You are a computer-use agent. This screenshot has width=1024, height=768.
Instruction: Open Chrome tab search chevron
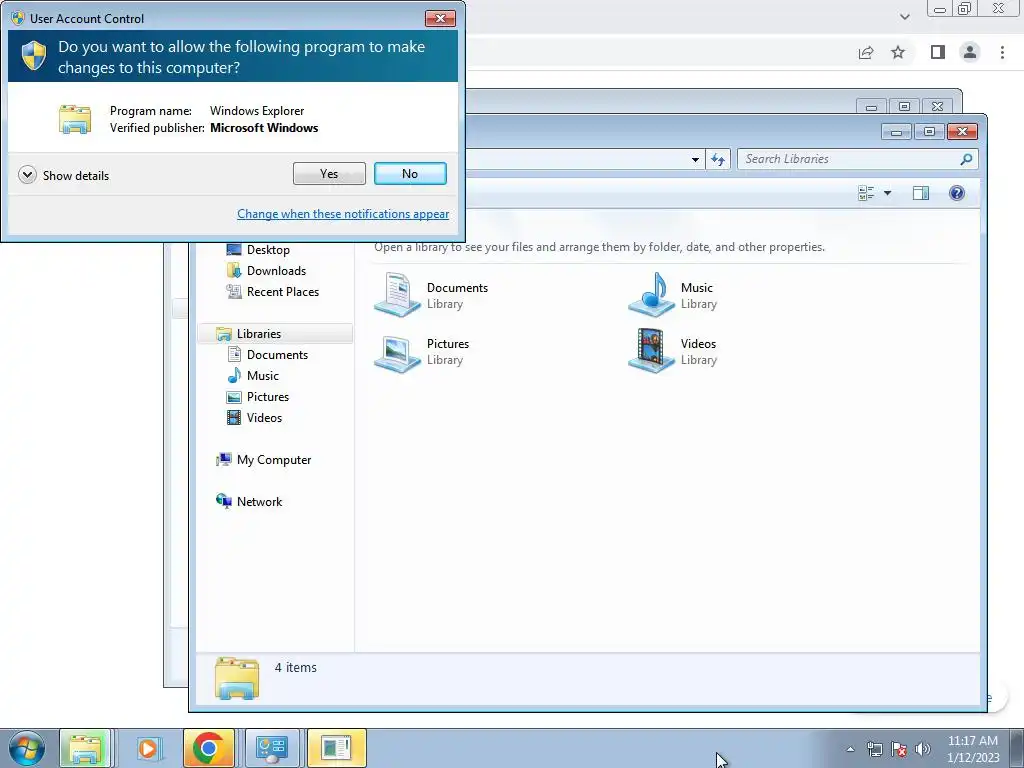pos(904,16)
